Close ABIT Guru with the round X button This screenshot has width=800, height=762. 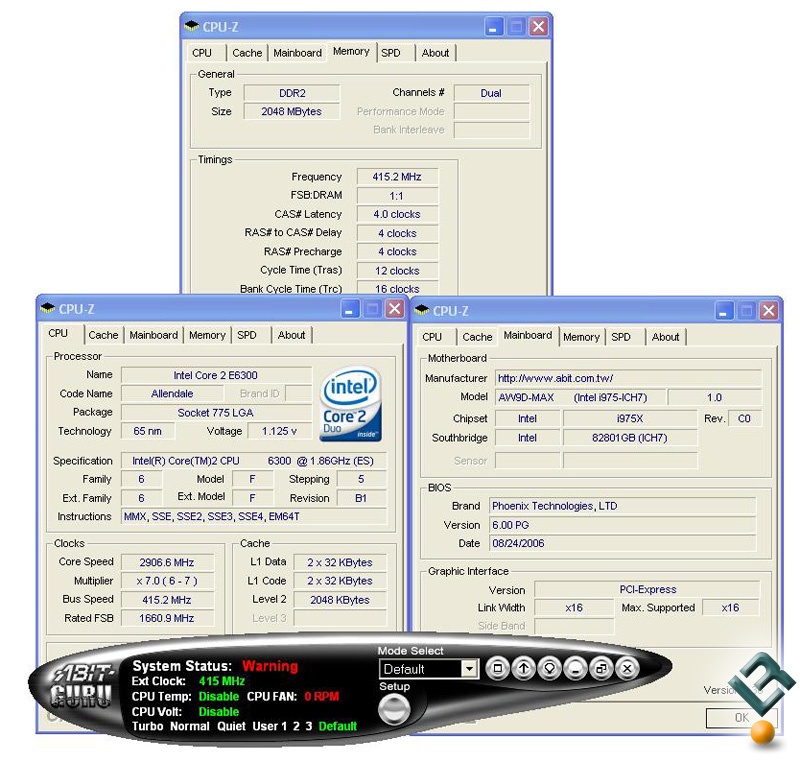pos(628,668)
